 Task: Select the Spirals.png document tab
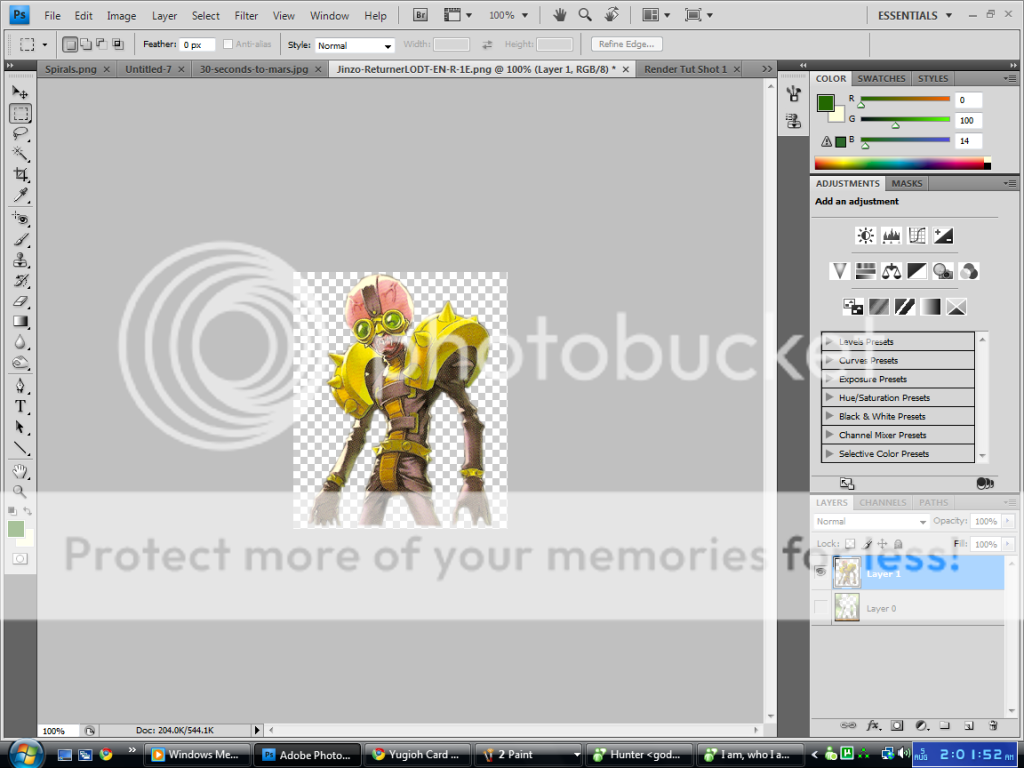[70, 71]
